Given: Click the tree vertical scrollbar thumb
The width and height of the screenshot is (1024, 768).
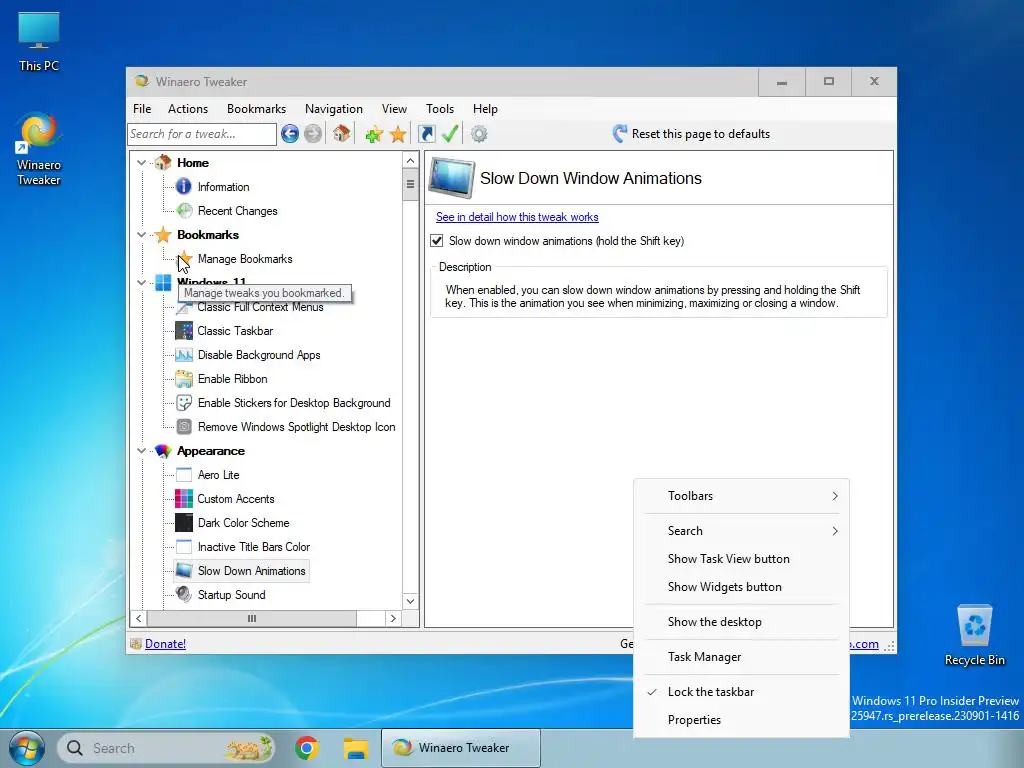Looking at the screenshot, I should coord(410,184).
